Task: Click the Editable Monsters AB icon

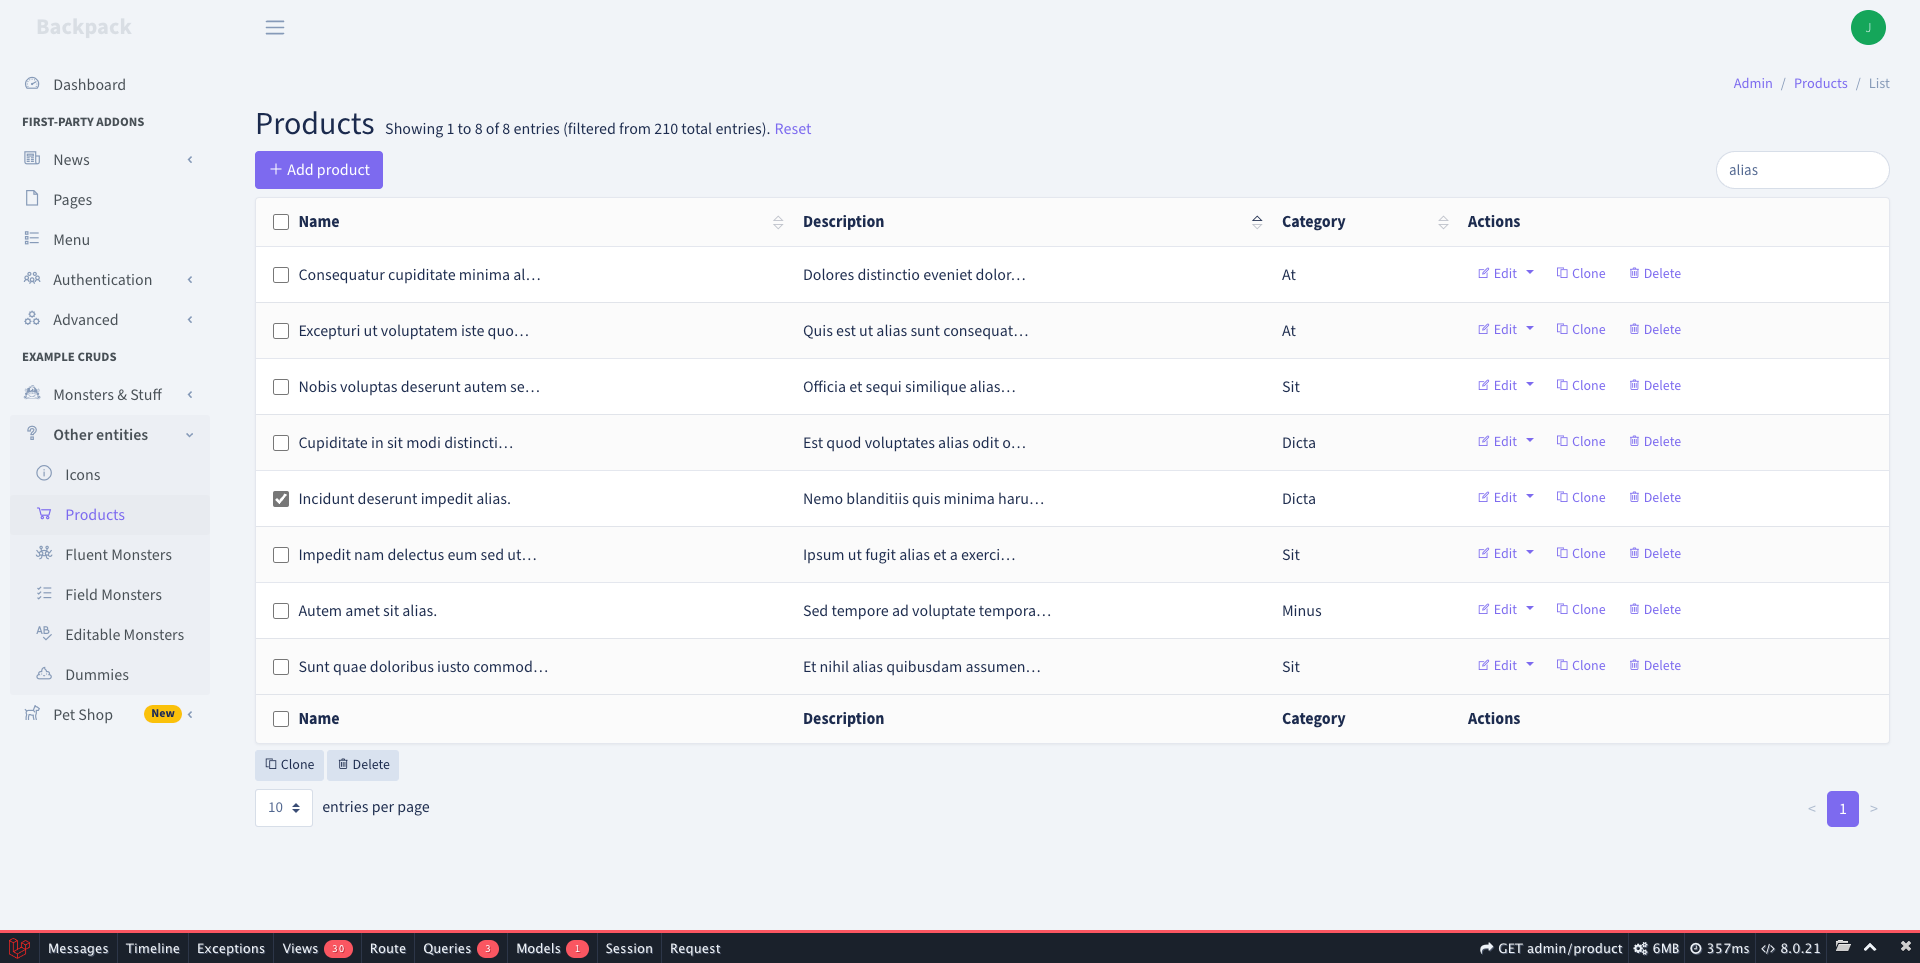Action: 44,632
